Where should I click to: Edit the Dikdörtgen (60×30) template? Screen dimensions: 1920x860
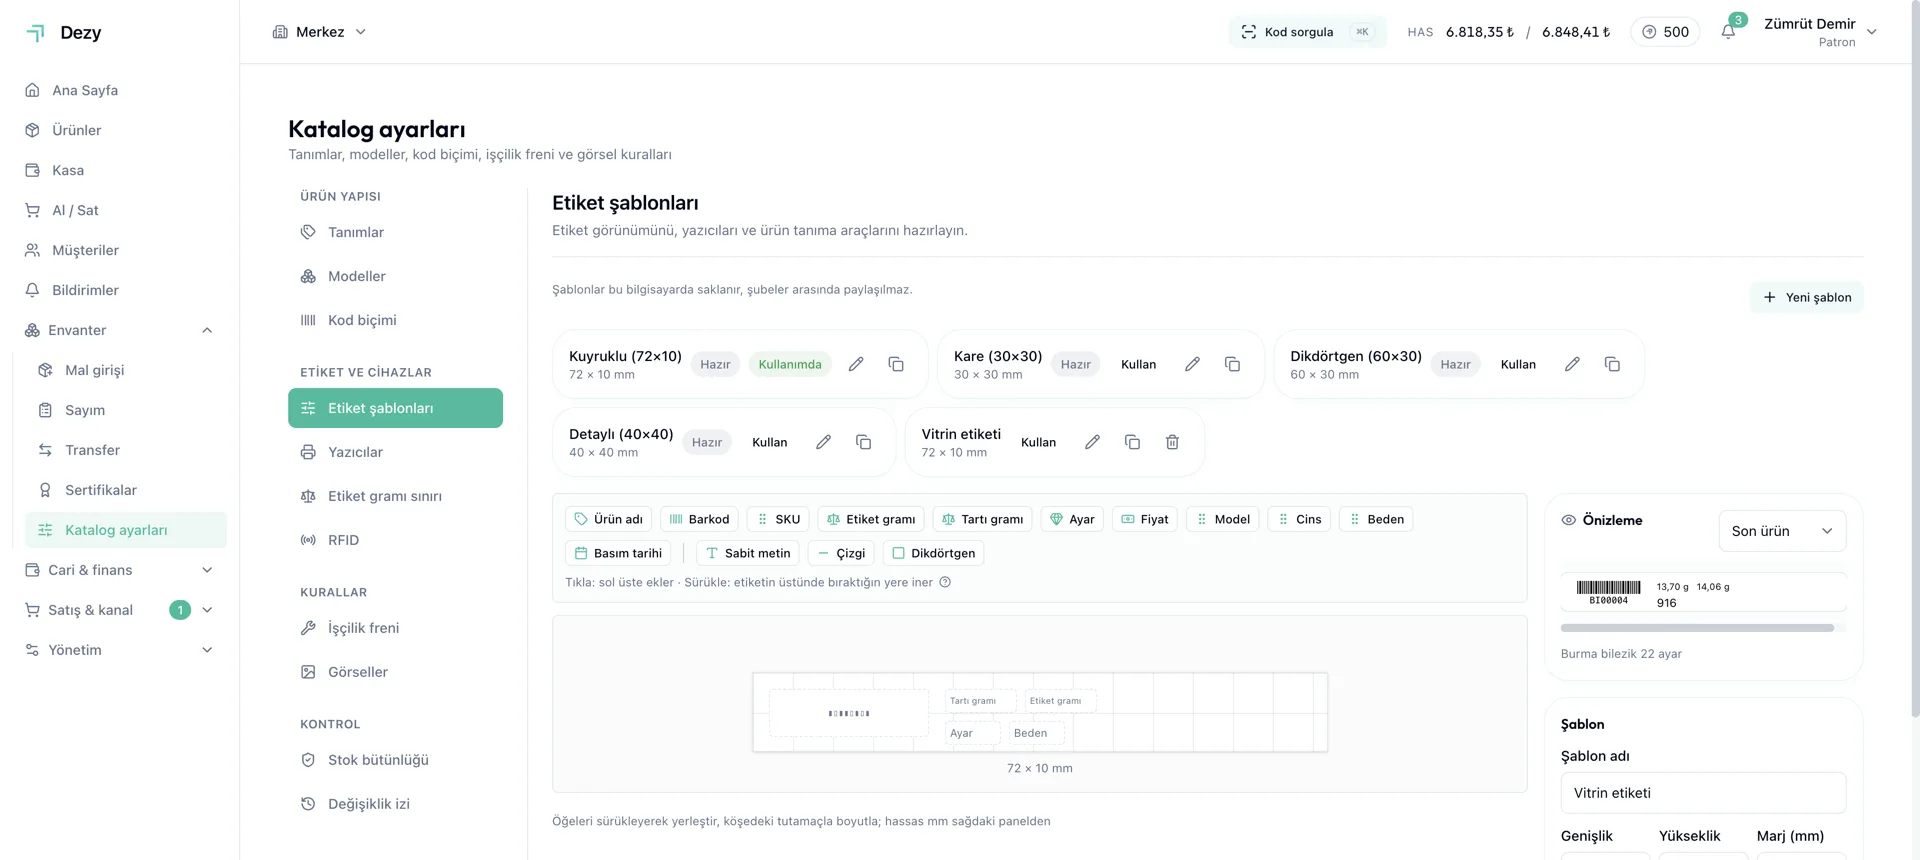1572,364
